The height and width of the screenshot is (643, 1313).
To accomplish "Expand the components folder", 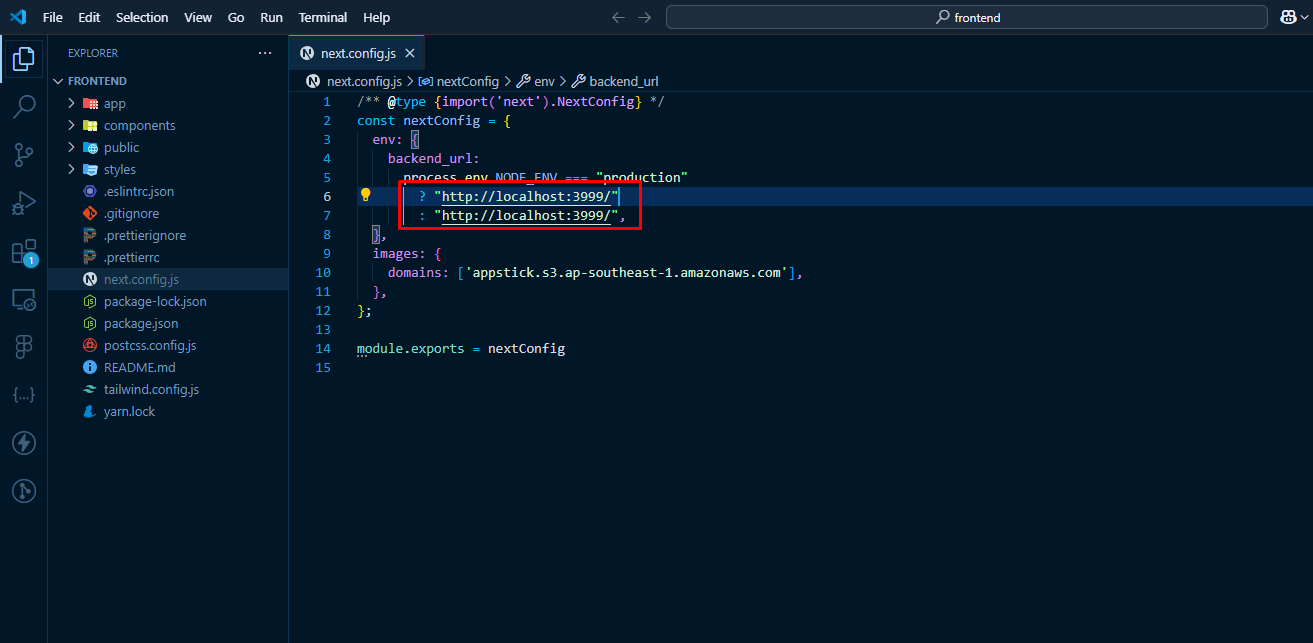I will 139,125.
